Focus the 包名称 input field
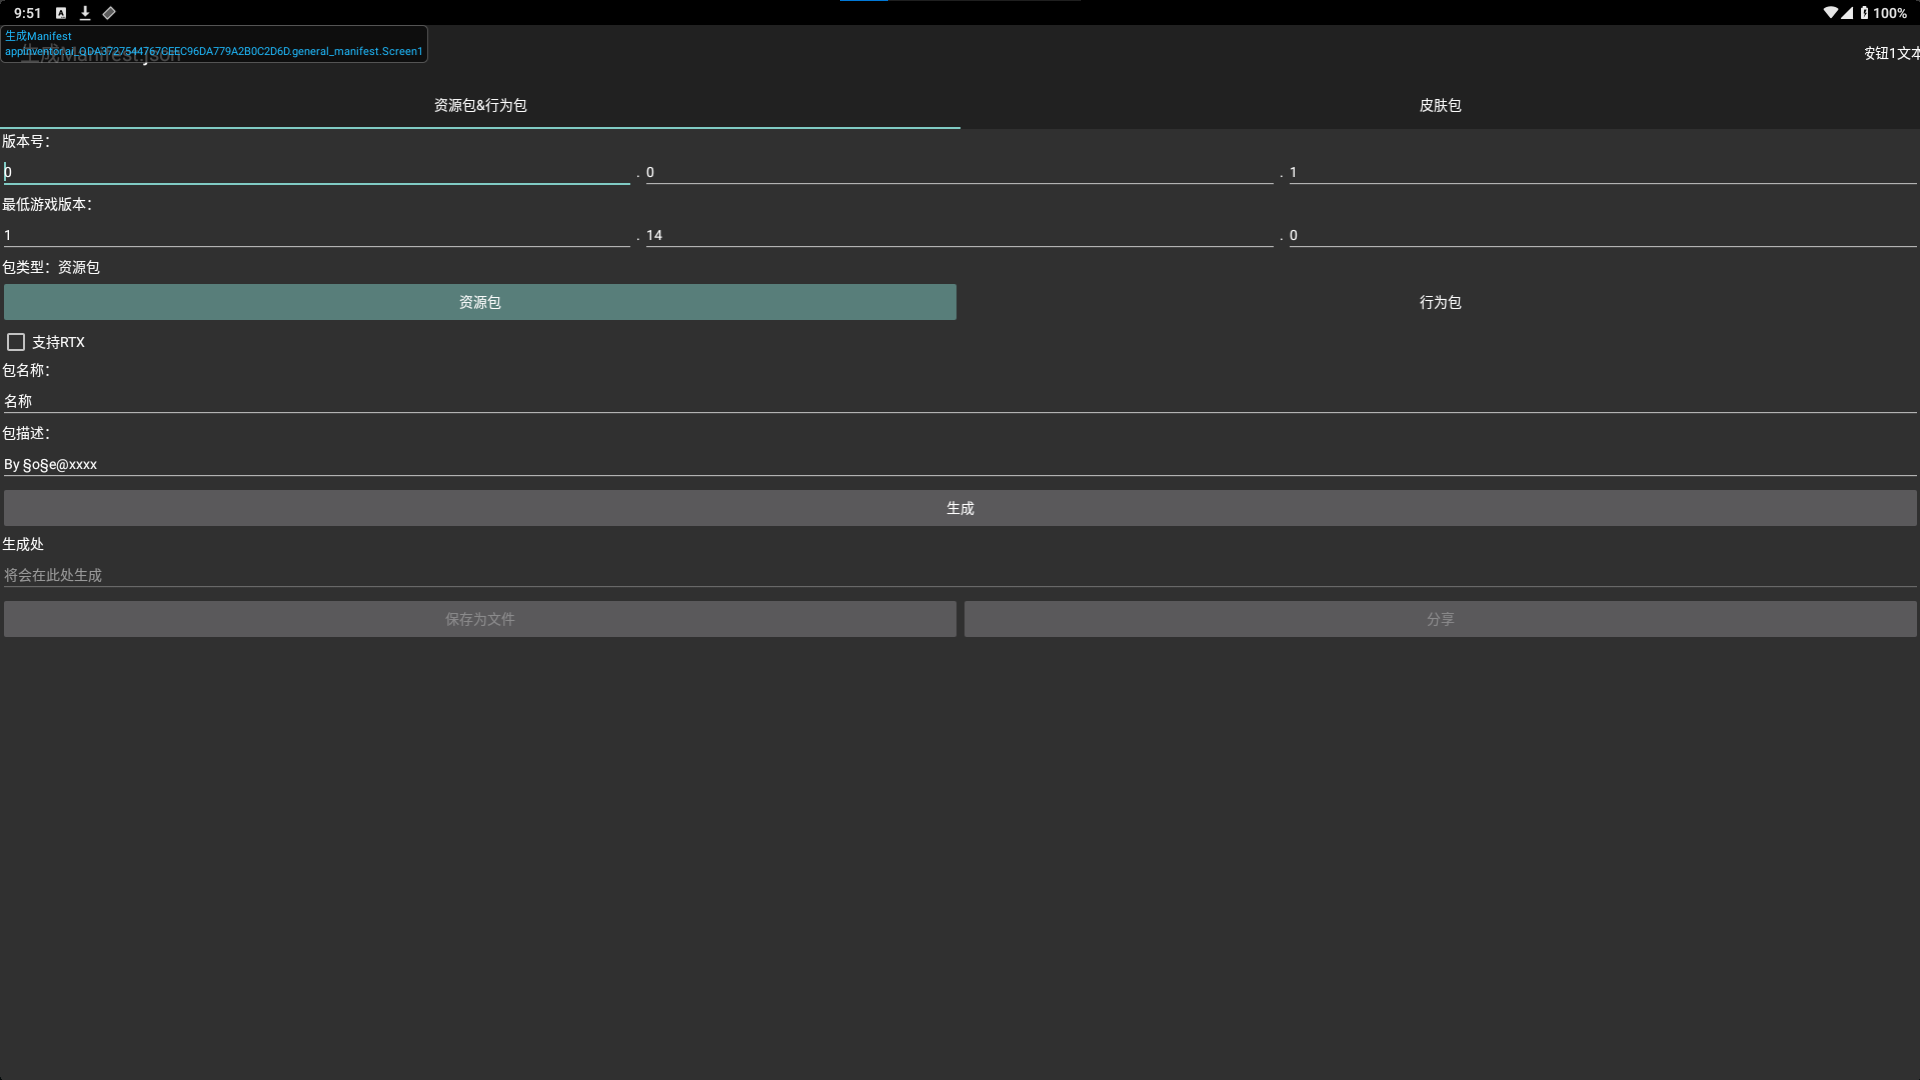This screenshot has width=1920, height=1080. pyautogui.click(x=960, y=401)
